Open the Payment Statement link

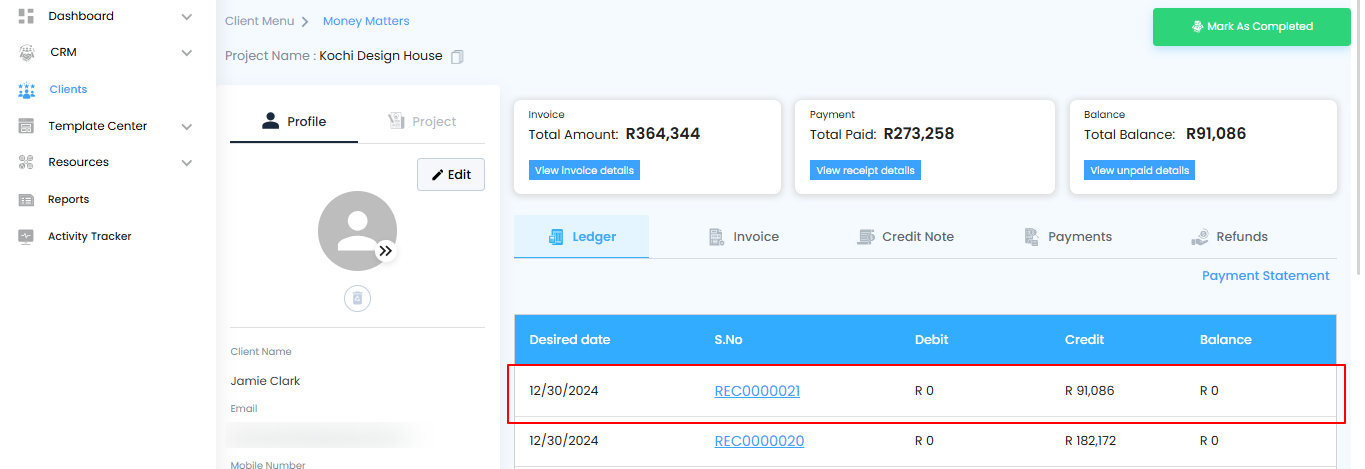point(1265,276)
